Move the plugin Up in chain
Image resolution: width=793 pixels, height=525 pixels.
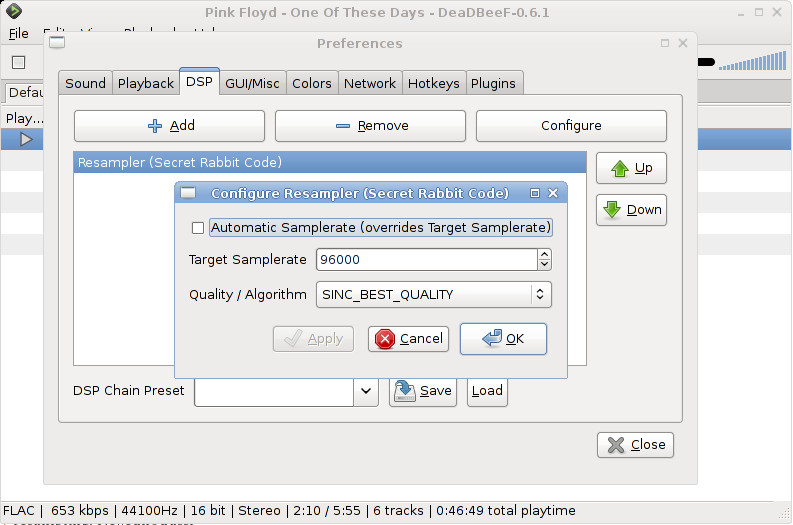[x=631, y=168]
